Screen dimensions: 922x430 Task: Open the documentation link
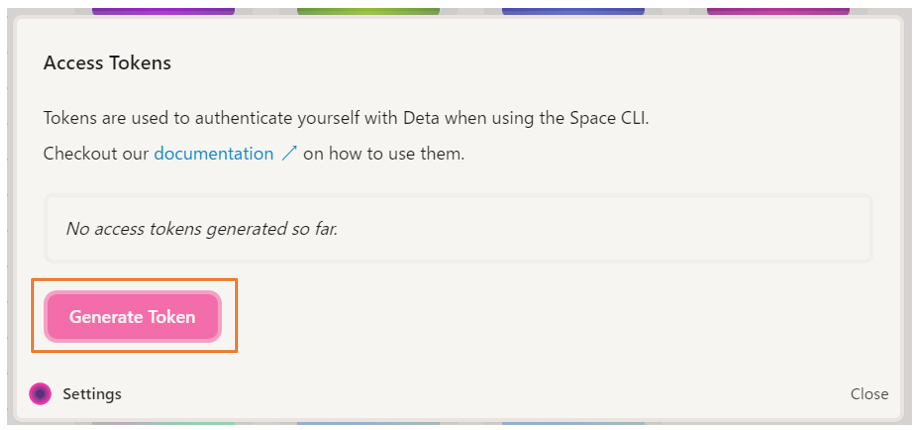(x=213, y=154)
